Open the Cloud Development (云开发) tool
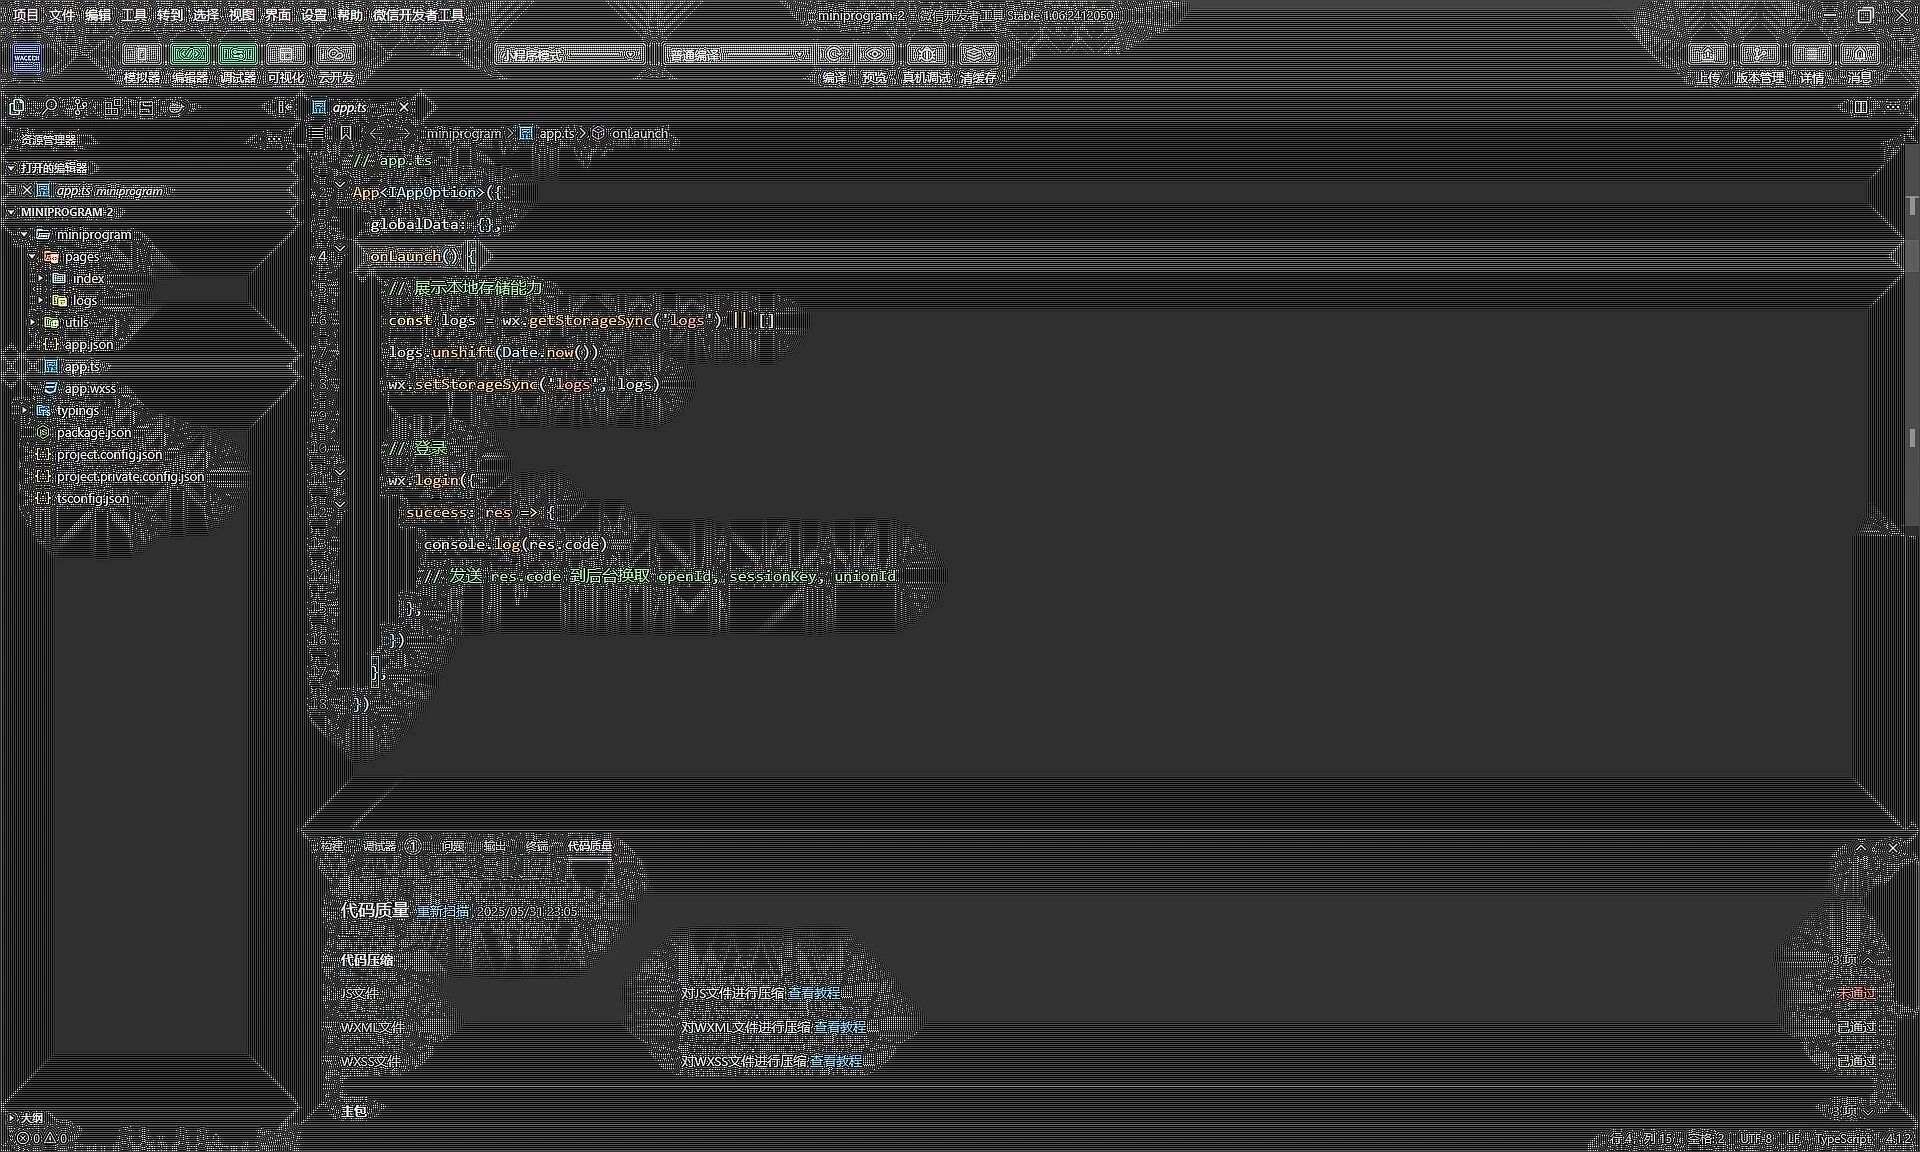The image size is (1920, 1152). click(x=335, y=54)
